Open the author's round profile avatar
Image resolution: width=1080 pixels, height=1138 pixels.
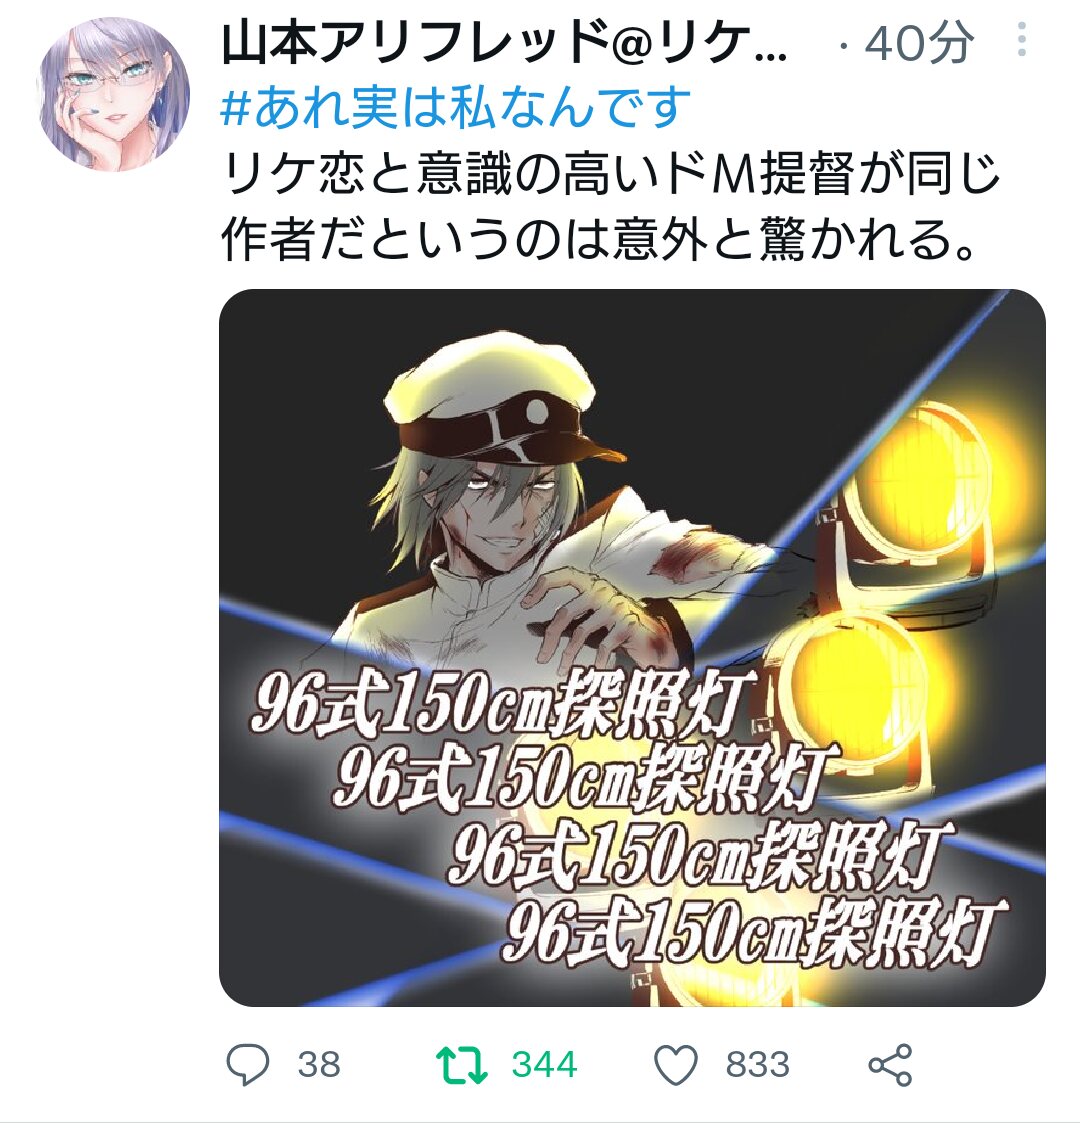pyautogui.click(x=113, y=96)
